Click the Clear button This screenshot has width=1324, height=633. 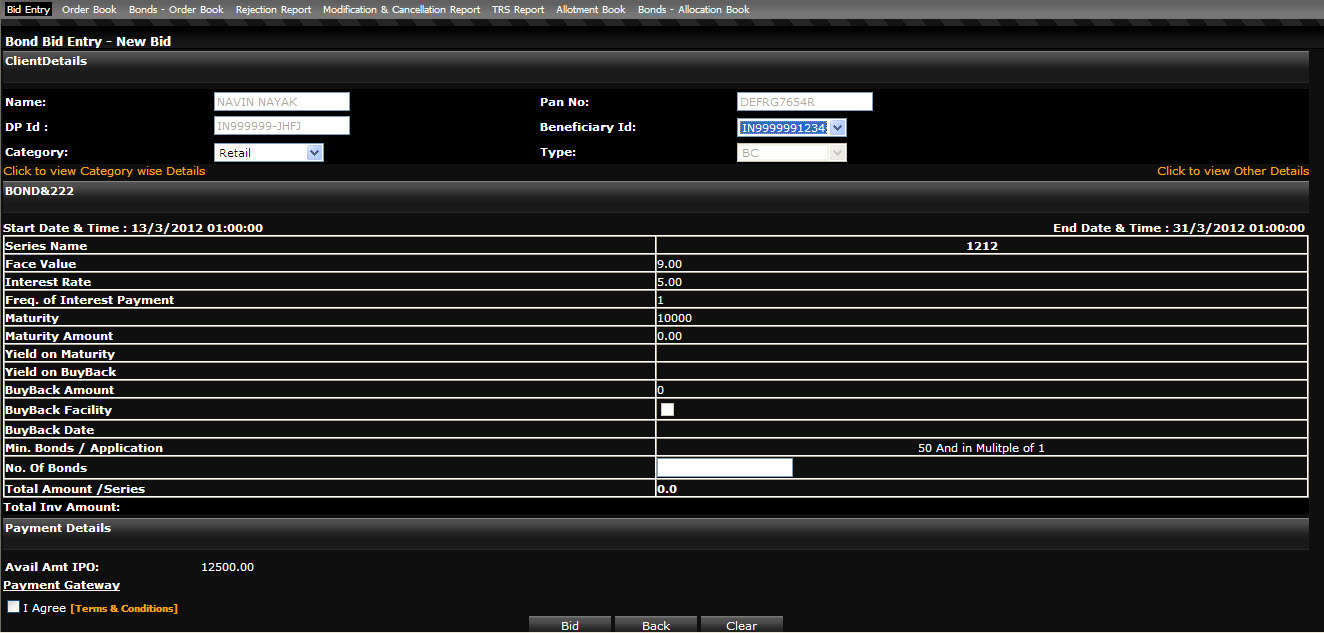pos(741,625)
